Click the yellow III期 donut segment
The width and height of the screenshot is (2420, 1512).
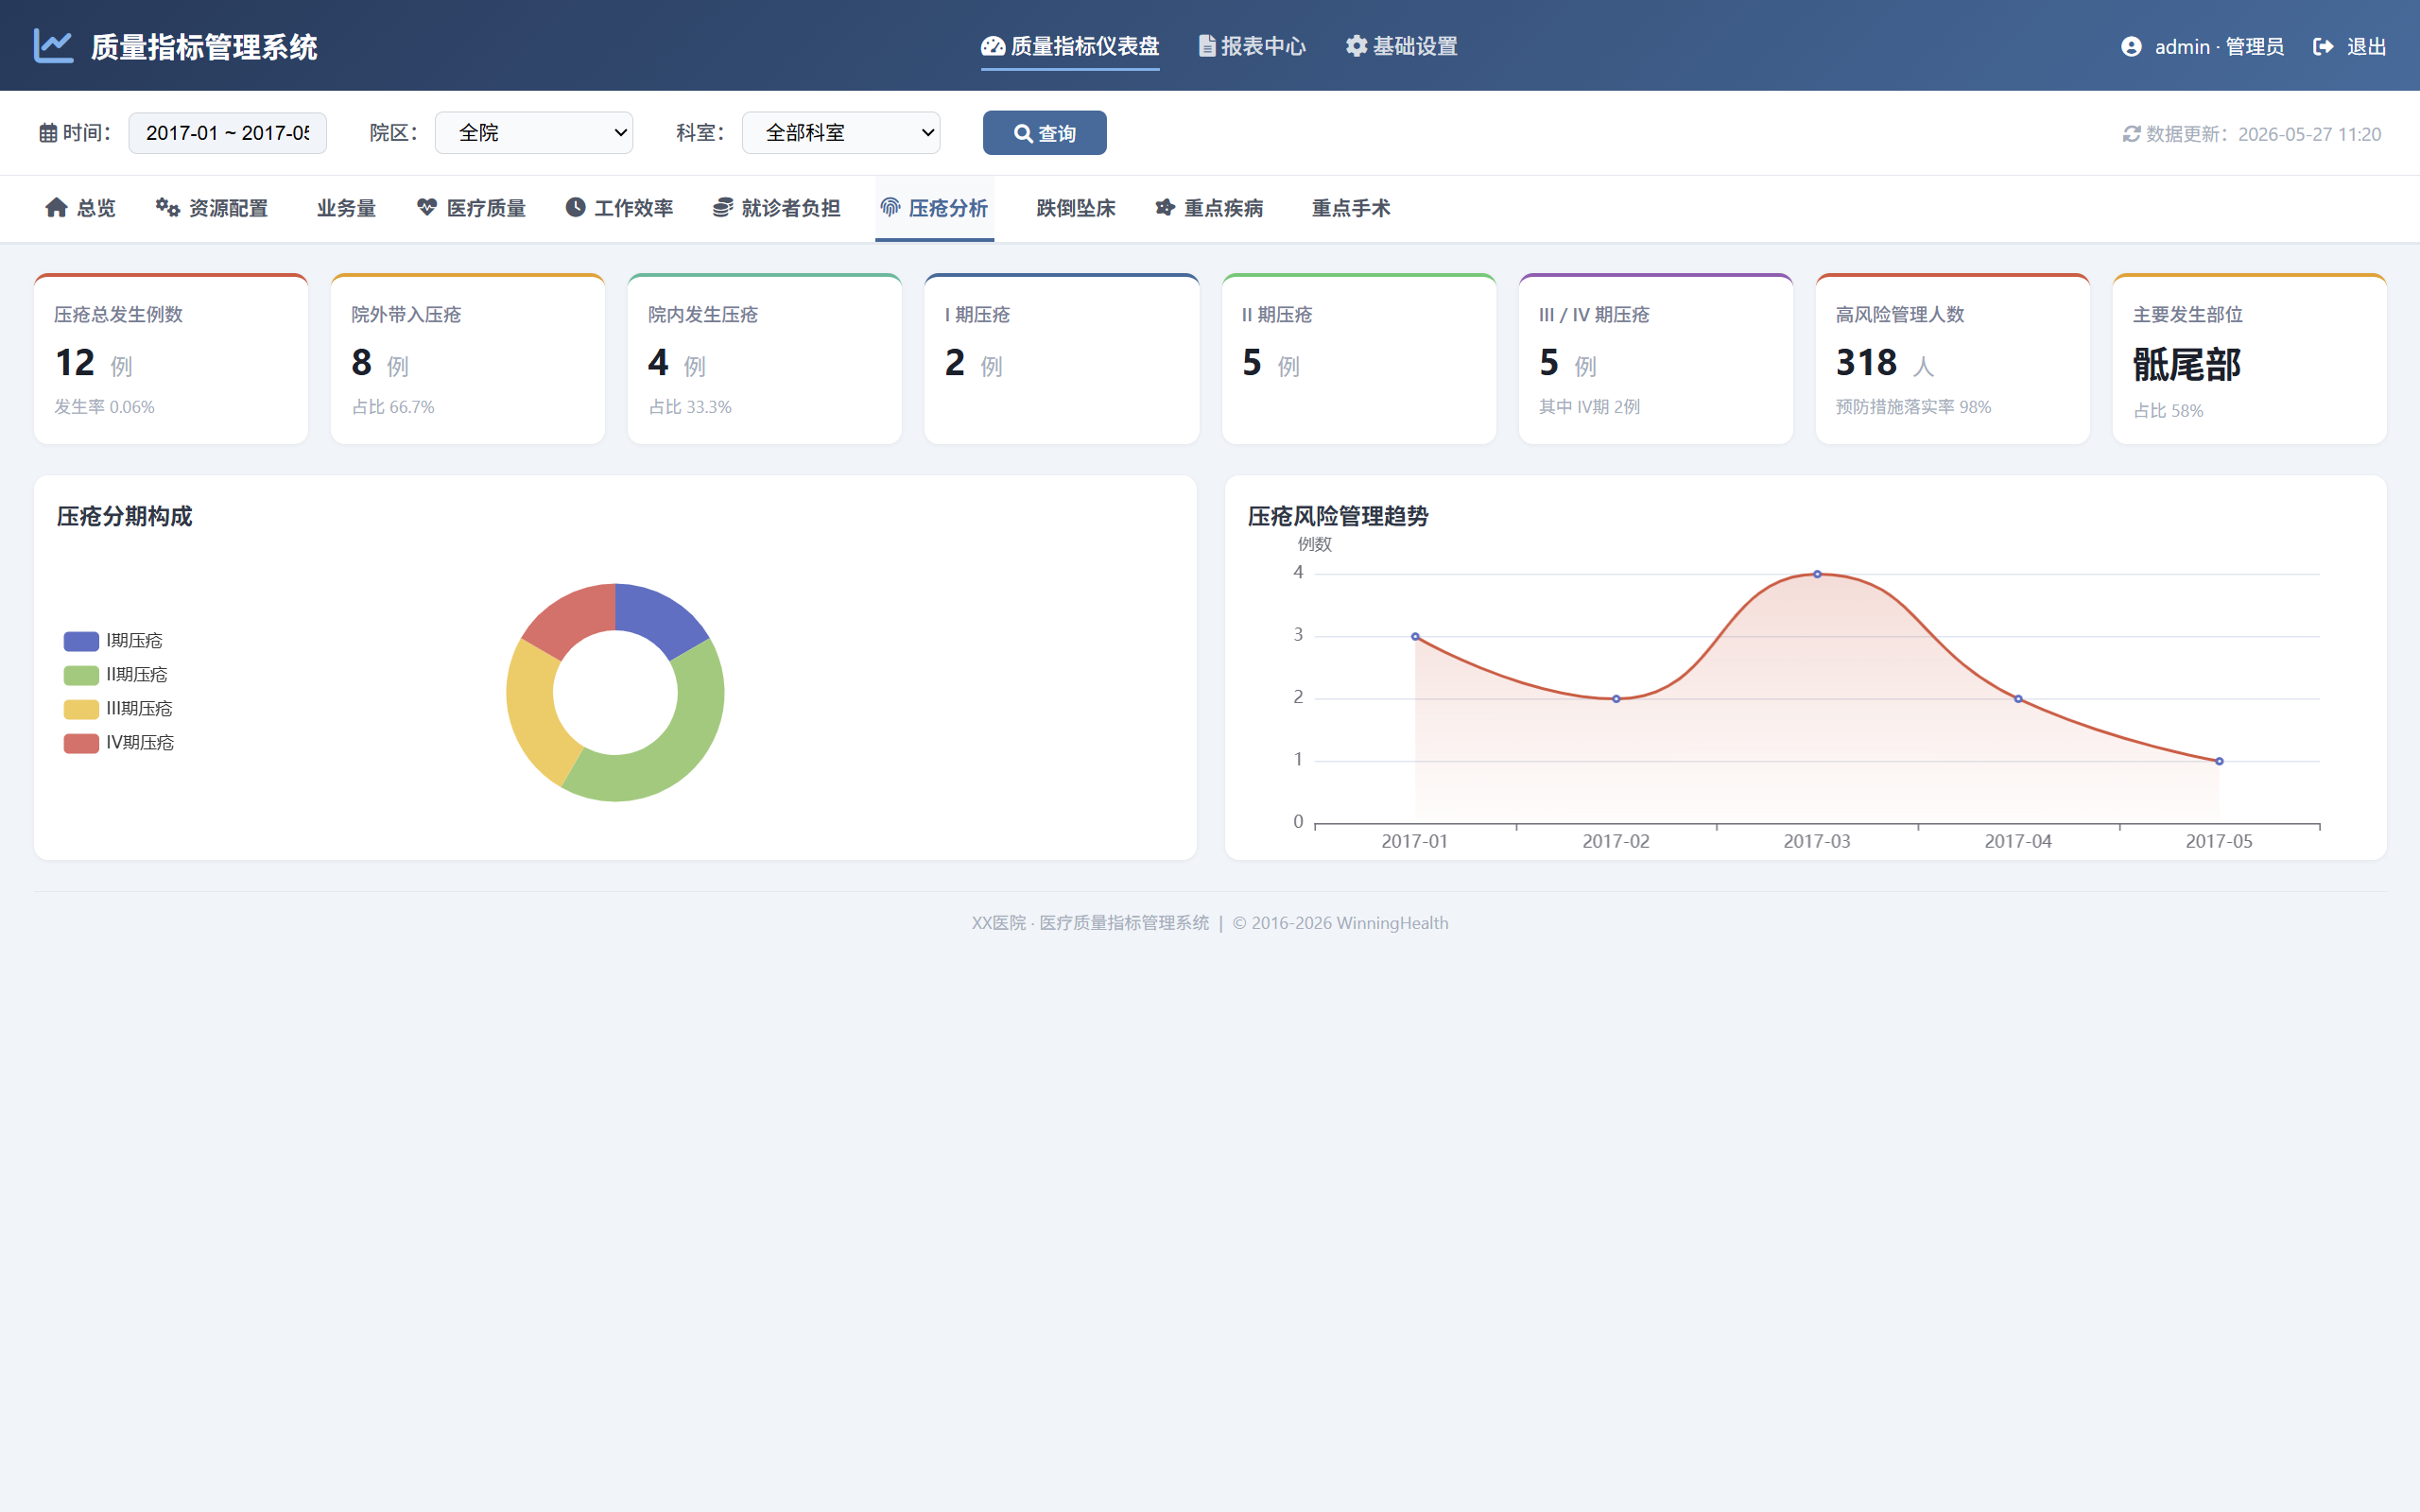point(534,710)
